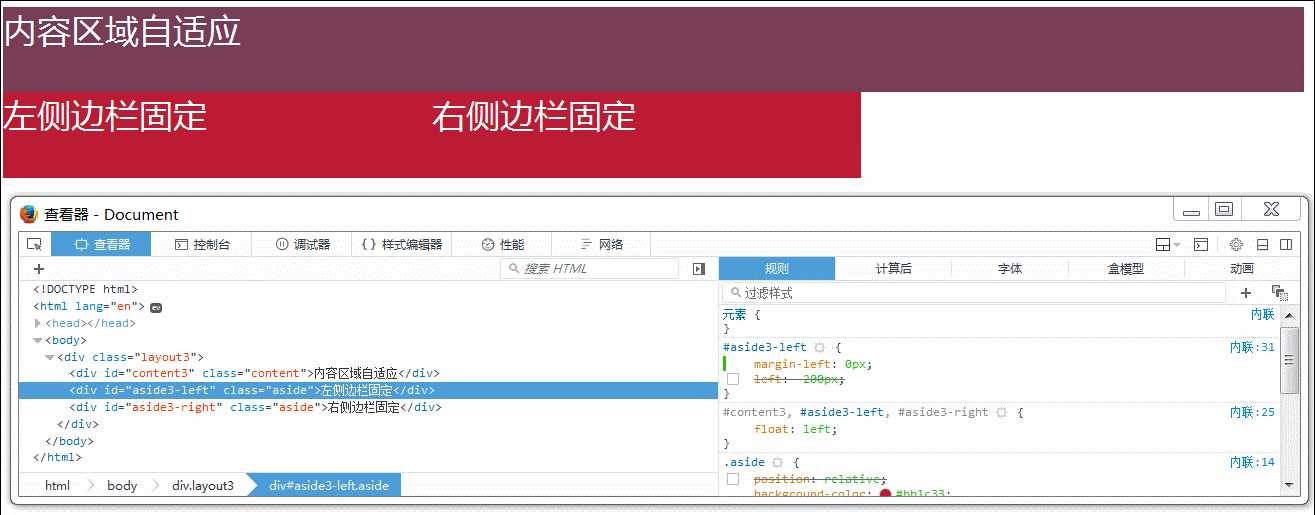The width and height of the screenshot is (1315, 515).
Task: Click rules scrollbar down arrow
Action: [1291, 485]
